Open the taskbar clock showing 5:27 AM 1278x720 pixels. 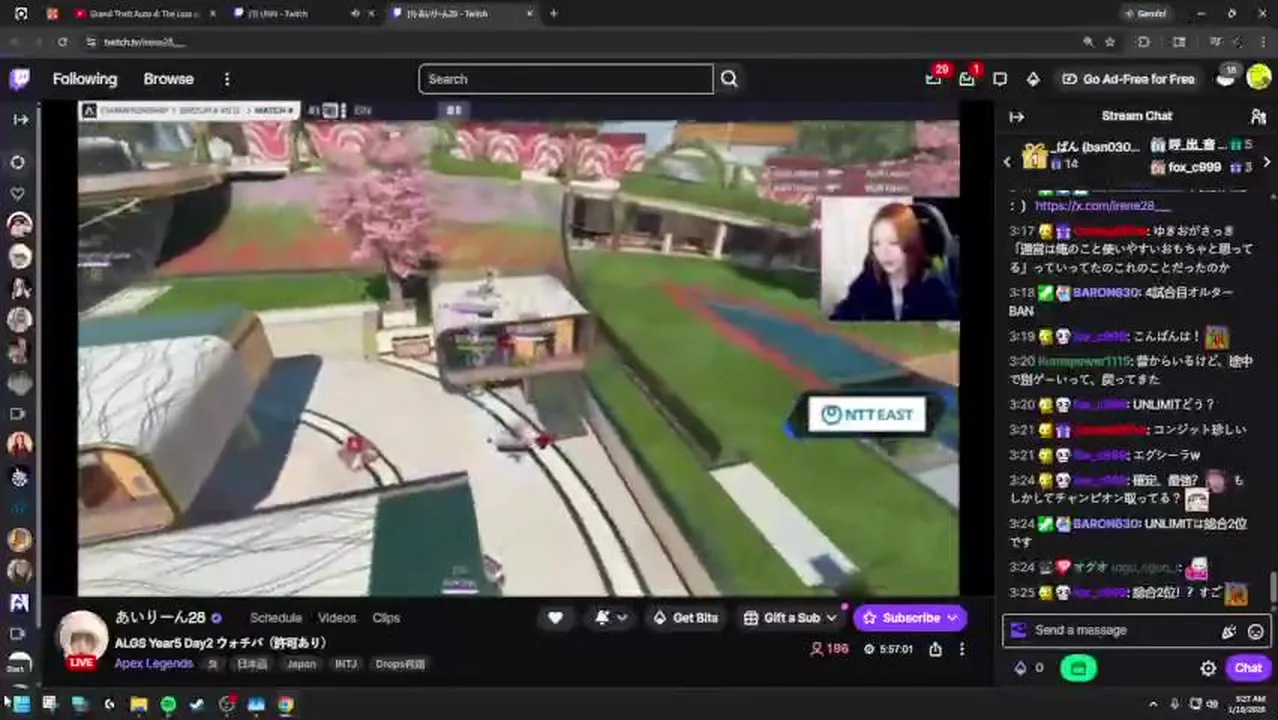[1249, 704]
